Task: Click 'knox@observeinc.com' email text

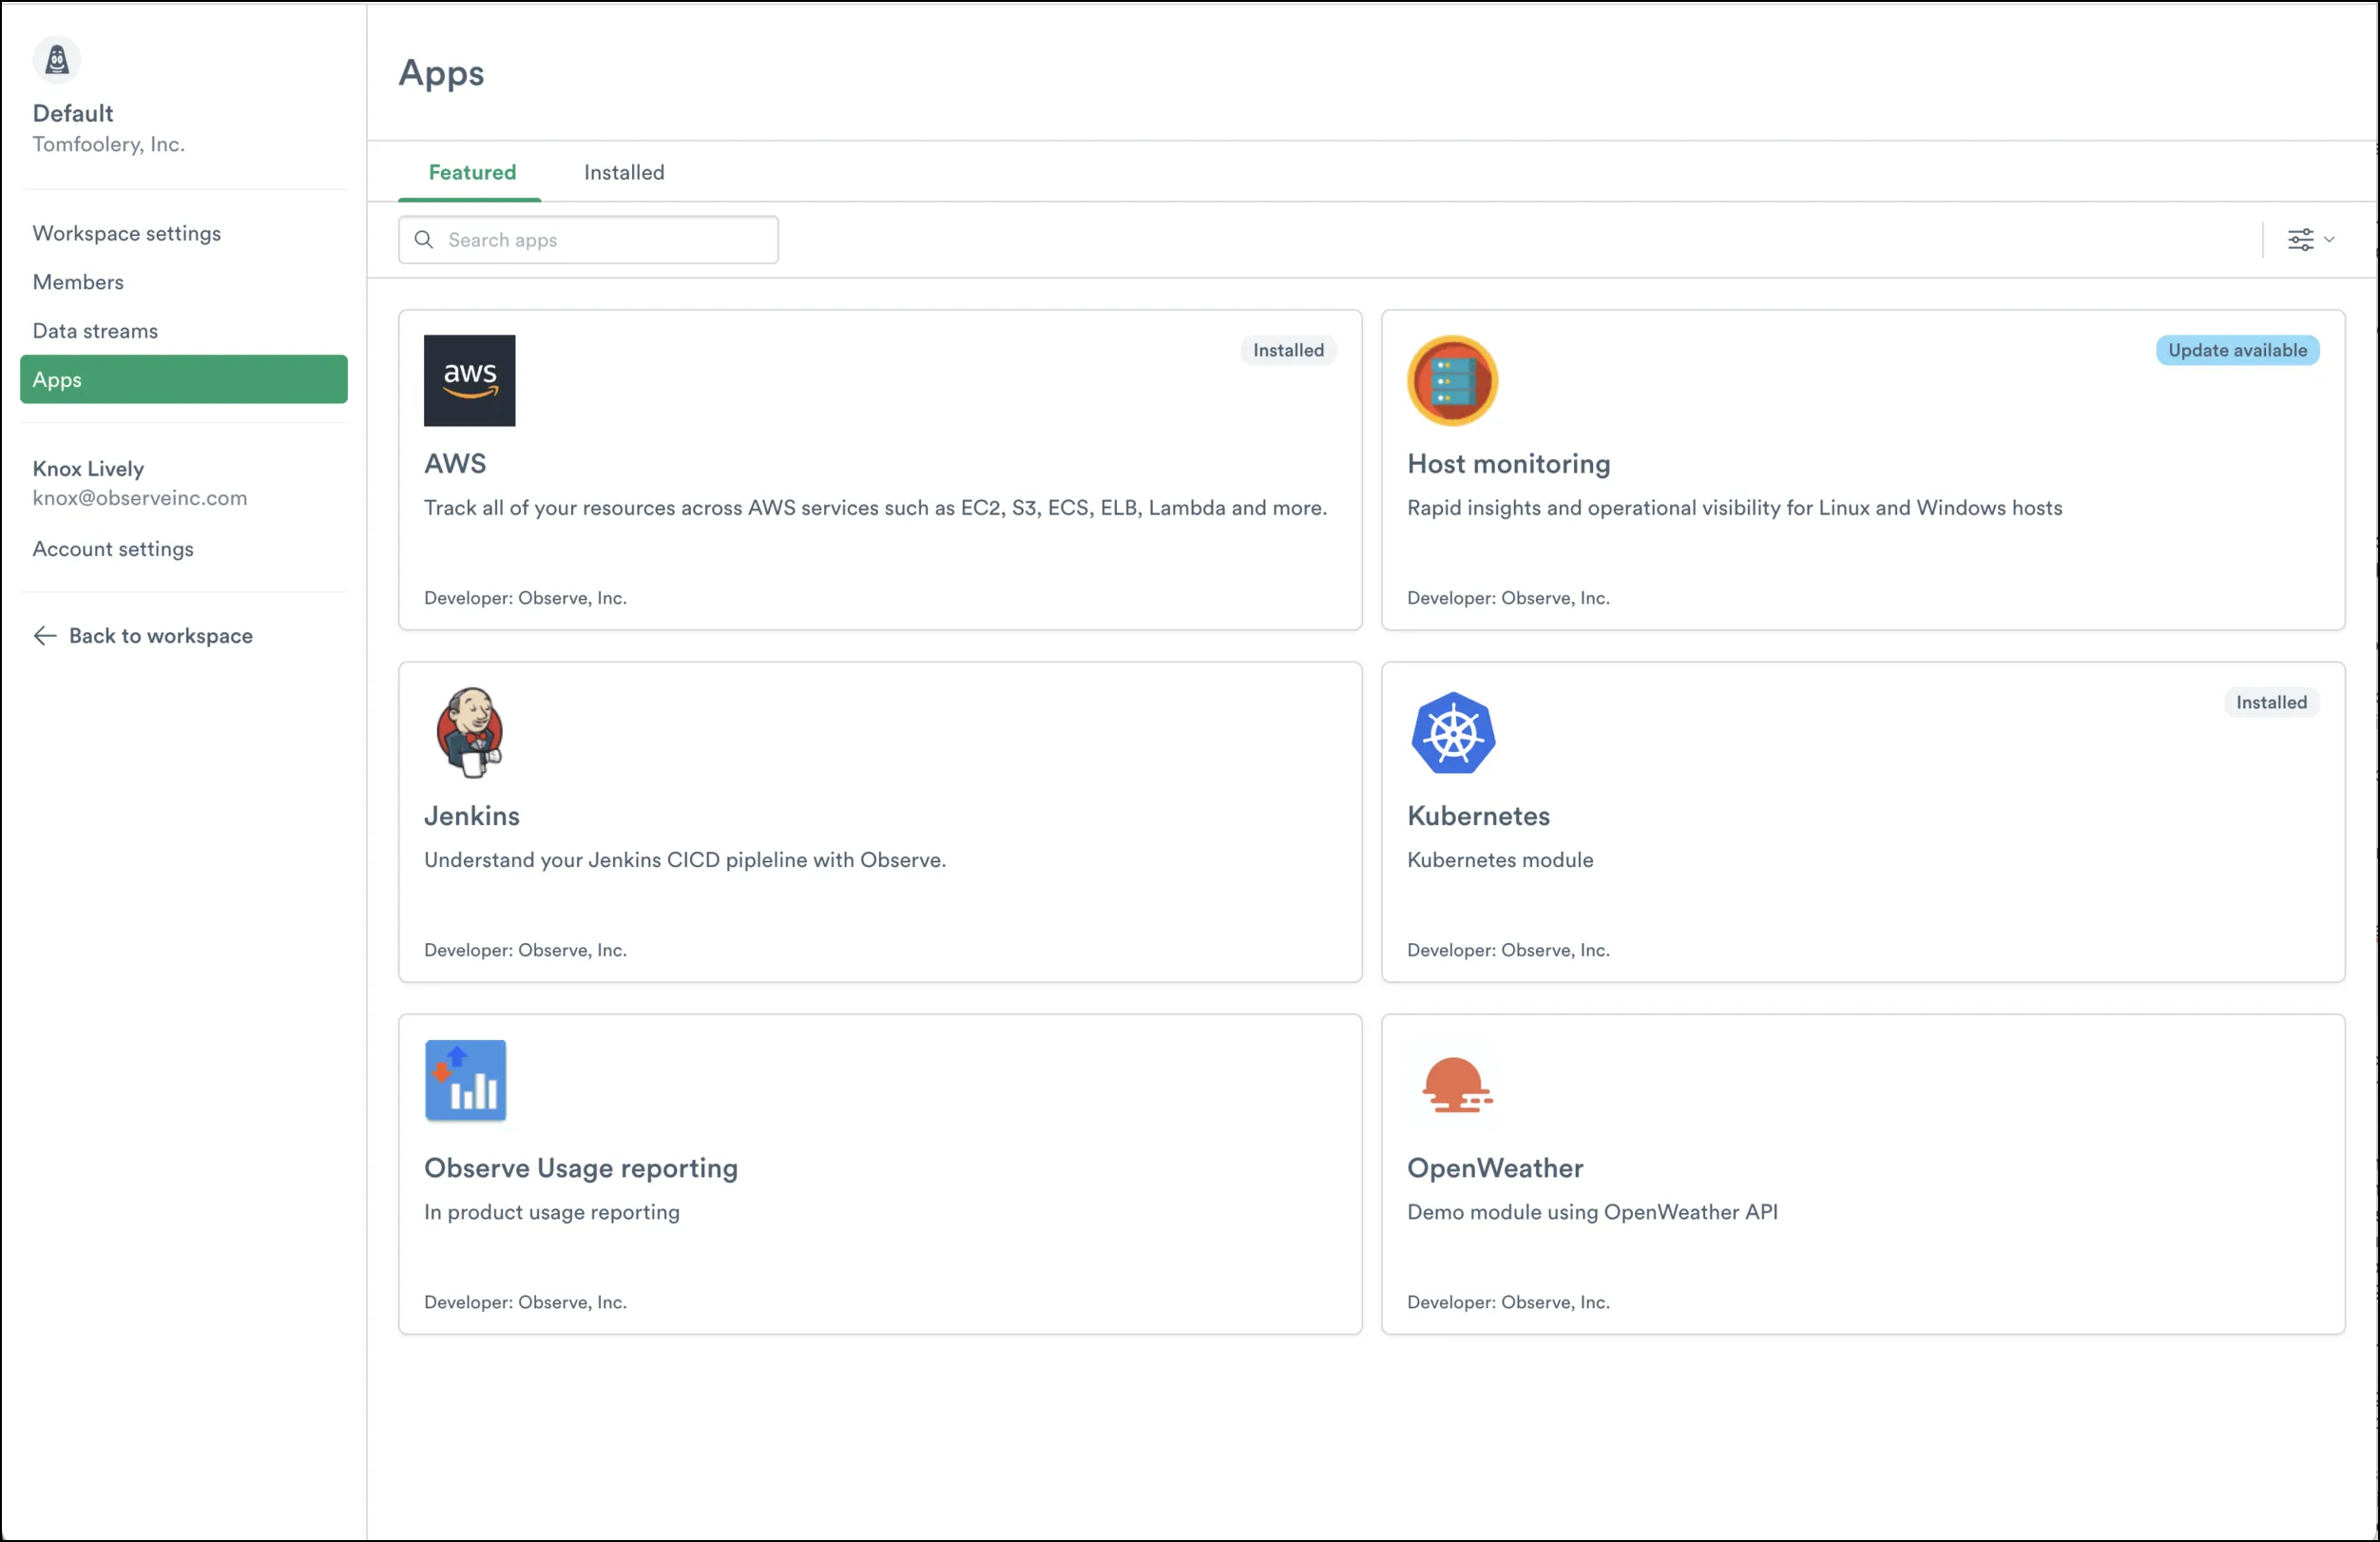Action: [x=140, y=498]
